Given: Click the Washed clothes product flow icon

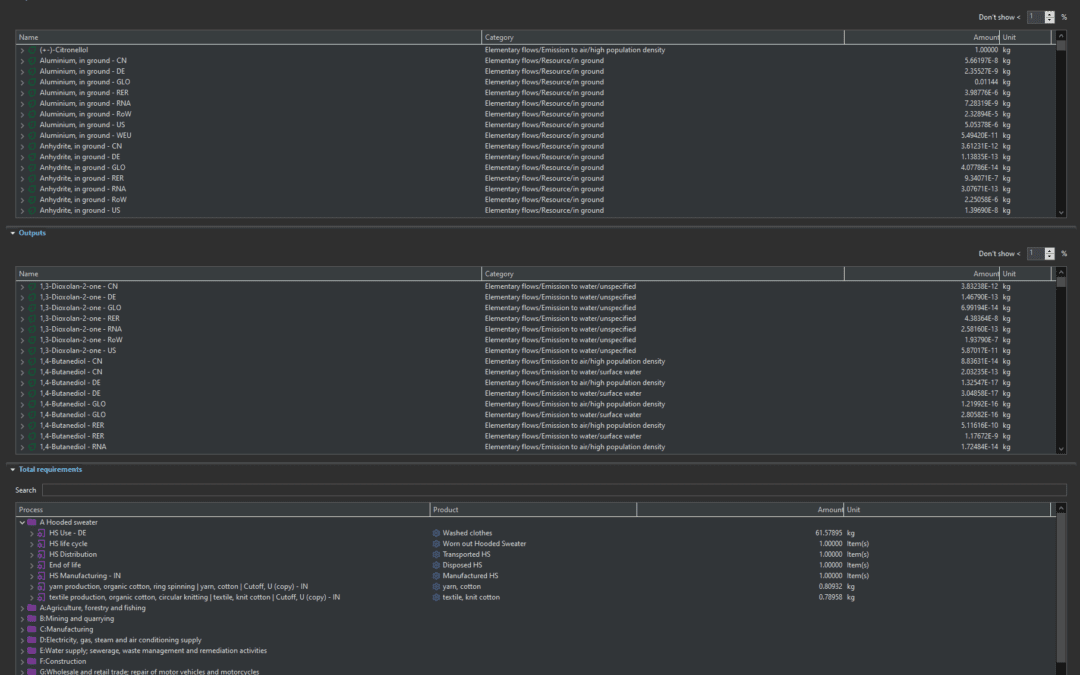Looking at the screenshot, I should tap(436, 533).
